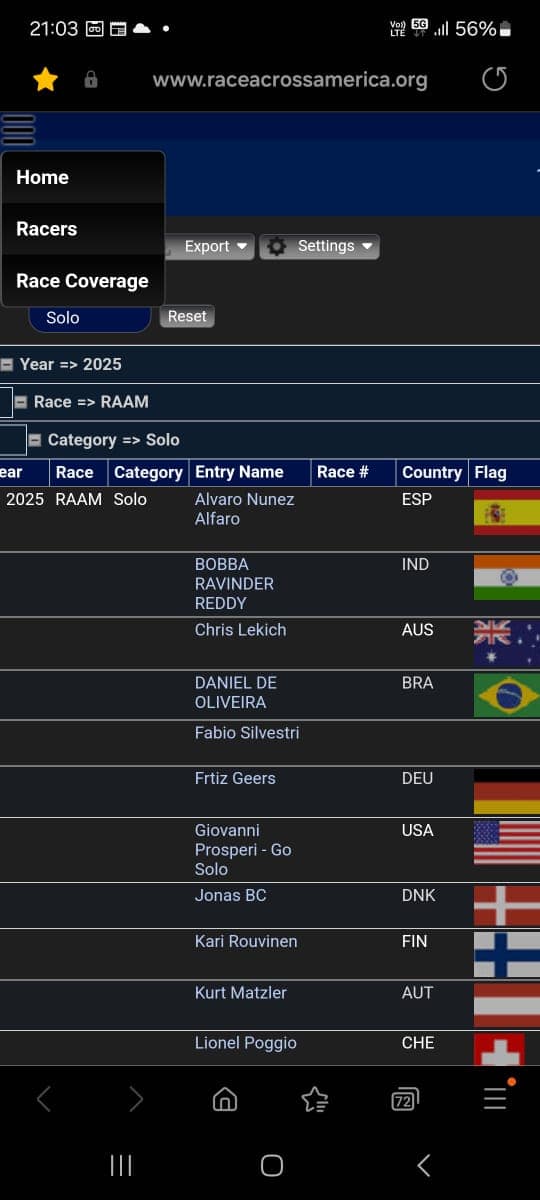Tap the Android back navigation icon
540x1200 pixels.
point(423,1165)
